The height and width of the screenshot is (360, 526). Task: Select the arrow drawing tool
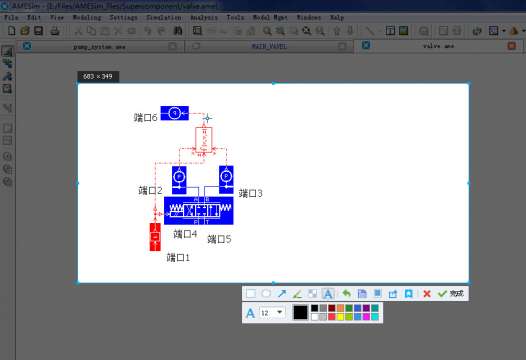(282, 294)
